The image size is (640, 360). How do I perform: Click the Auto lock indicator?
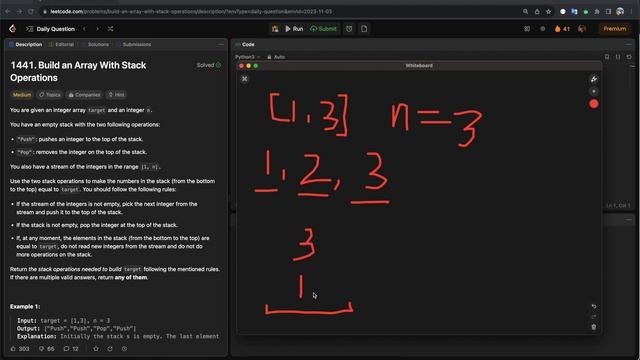276,57
